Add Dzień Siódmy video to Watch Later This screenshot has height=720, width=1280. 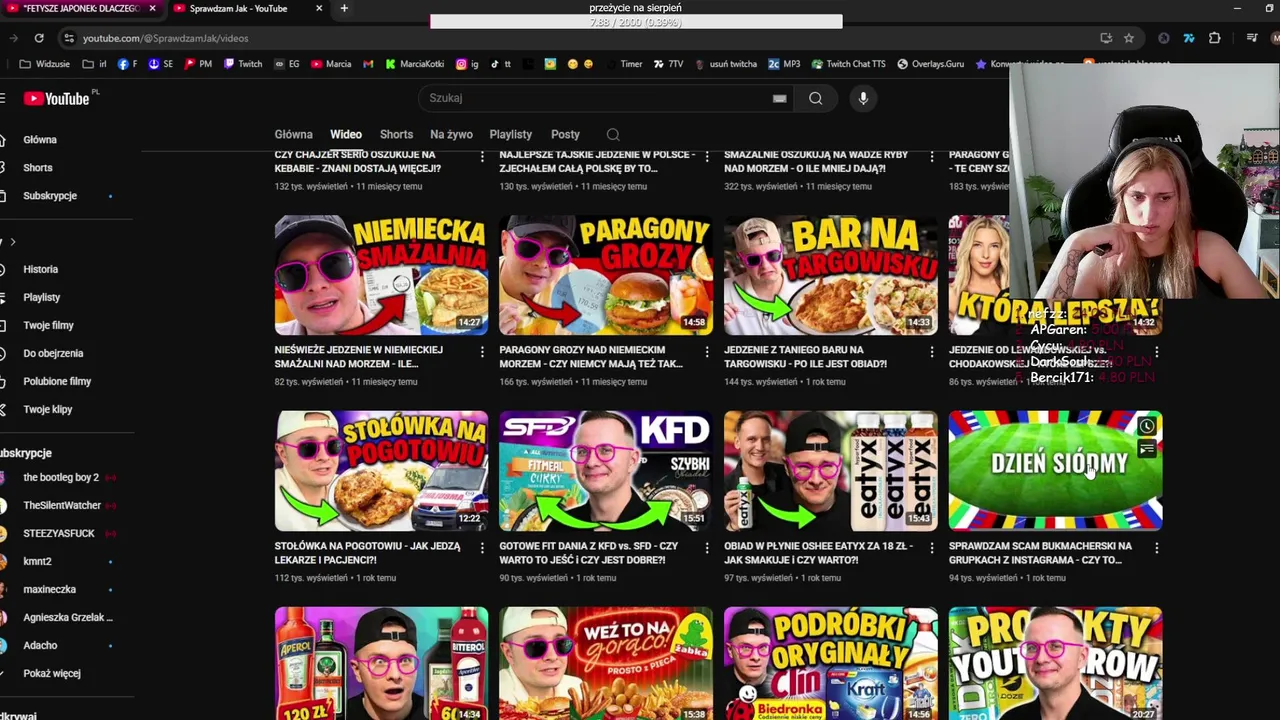pyautogui.click(x=1147, y=427)
